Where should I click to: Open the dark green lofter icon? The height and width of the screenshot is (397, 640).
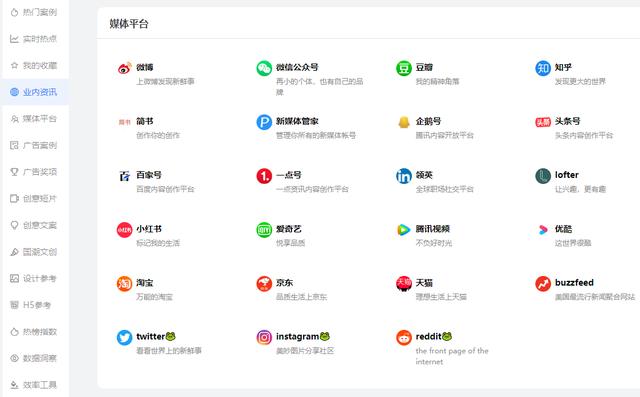[543, 176]
